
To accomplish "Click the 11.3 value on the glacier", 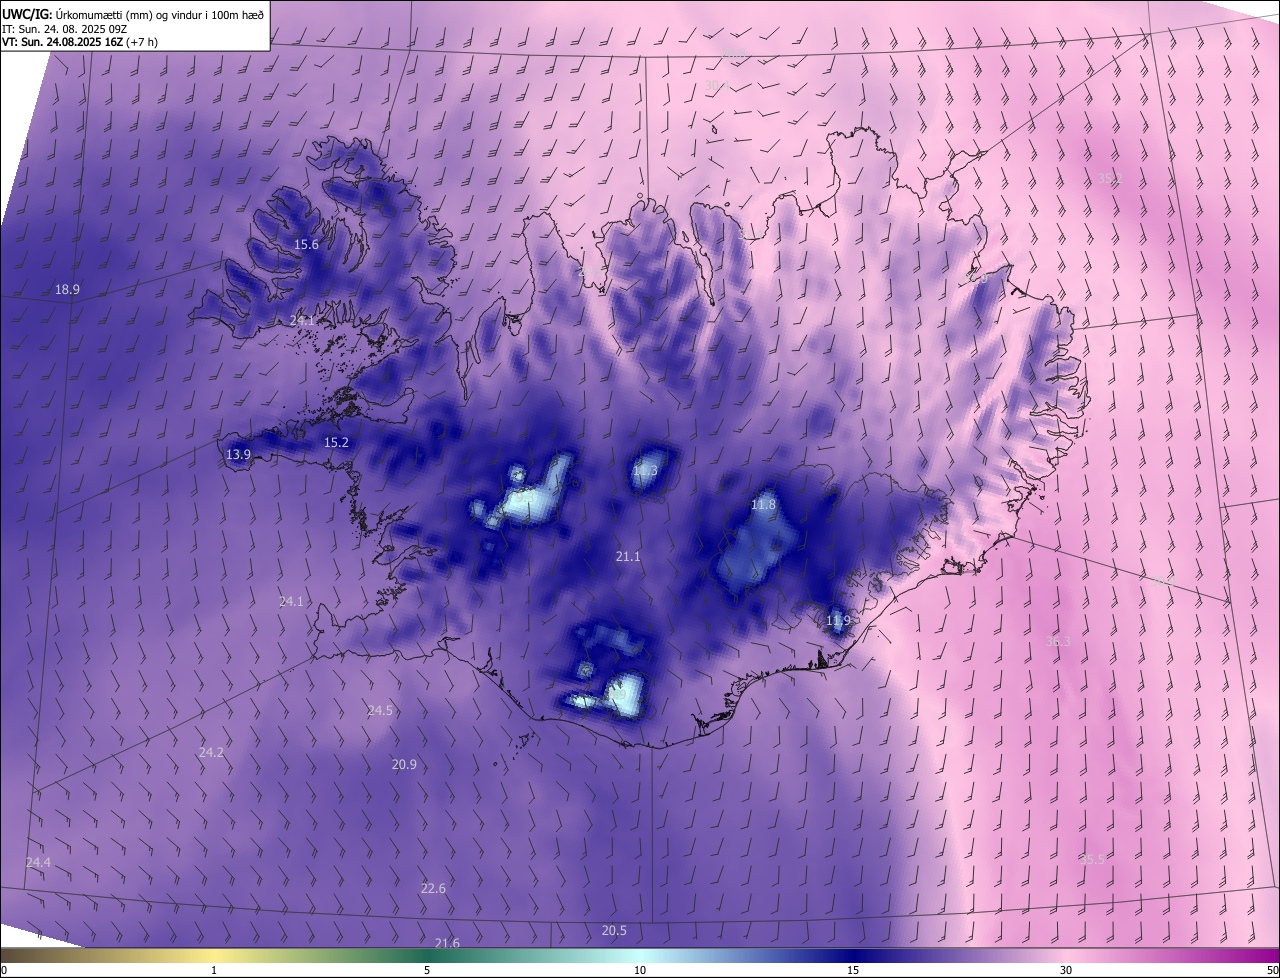I will [645, 470].
